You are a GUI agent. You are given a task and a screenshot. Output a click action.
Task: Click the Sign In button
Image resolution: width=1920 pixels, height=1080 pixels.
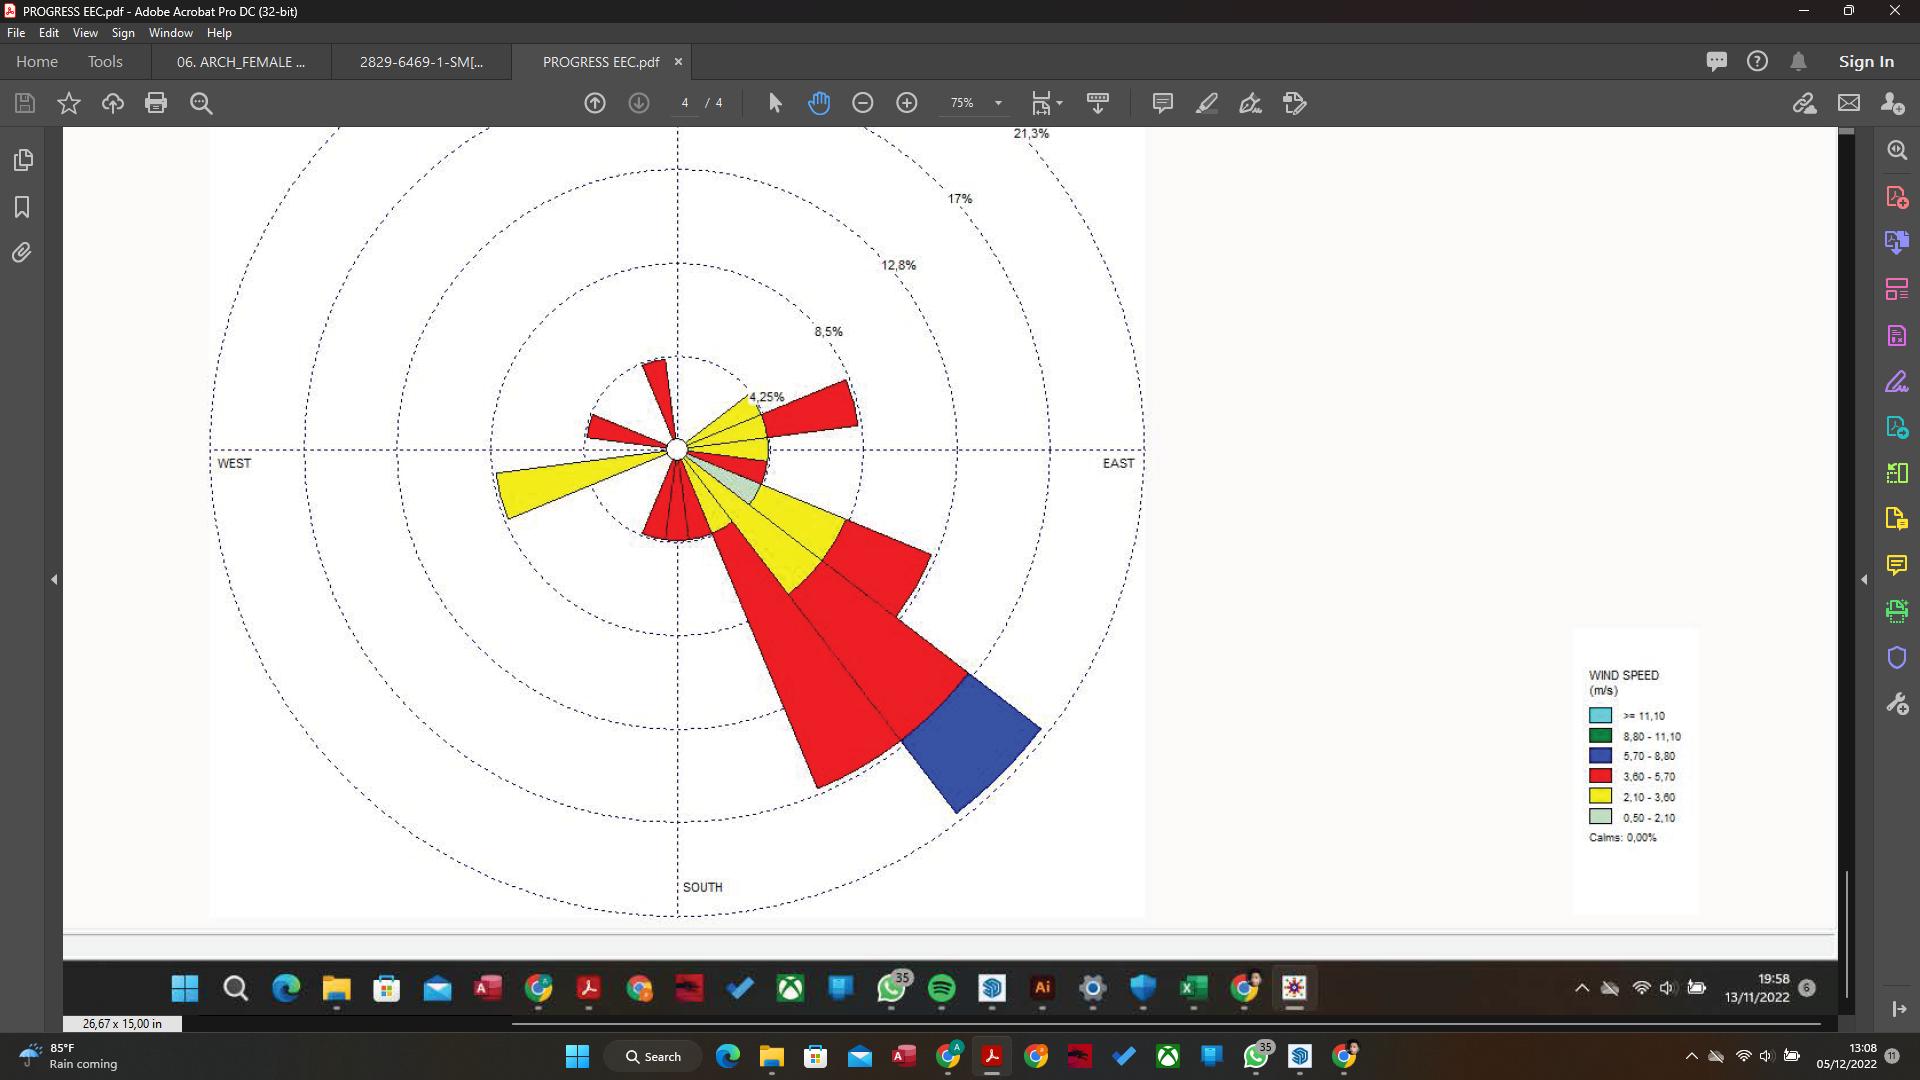point(1865,62)
